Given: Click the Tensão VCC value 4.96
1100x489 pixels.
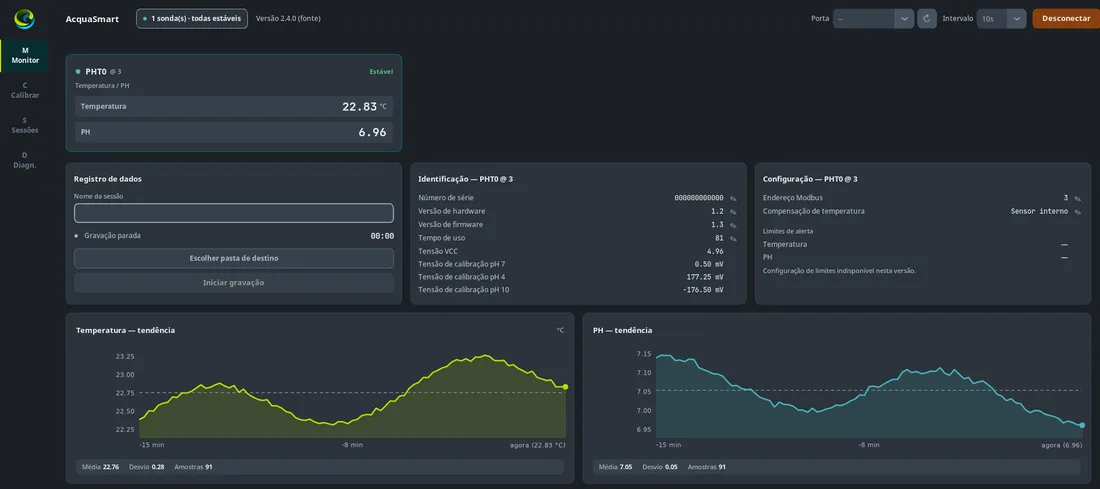Looking at the screenshot, I should tap(716, 251).
